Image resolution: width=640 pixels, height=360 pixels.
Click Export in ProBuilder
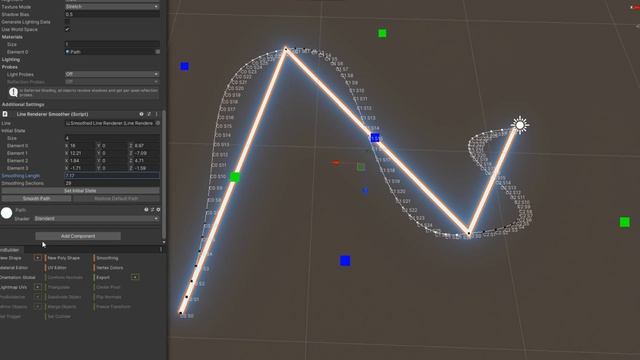pos(103,278)
